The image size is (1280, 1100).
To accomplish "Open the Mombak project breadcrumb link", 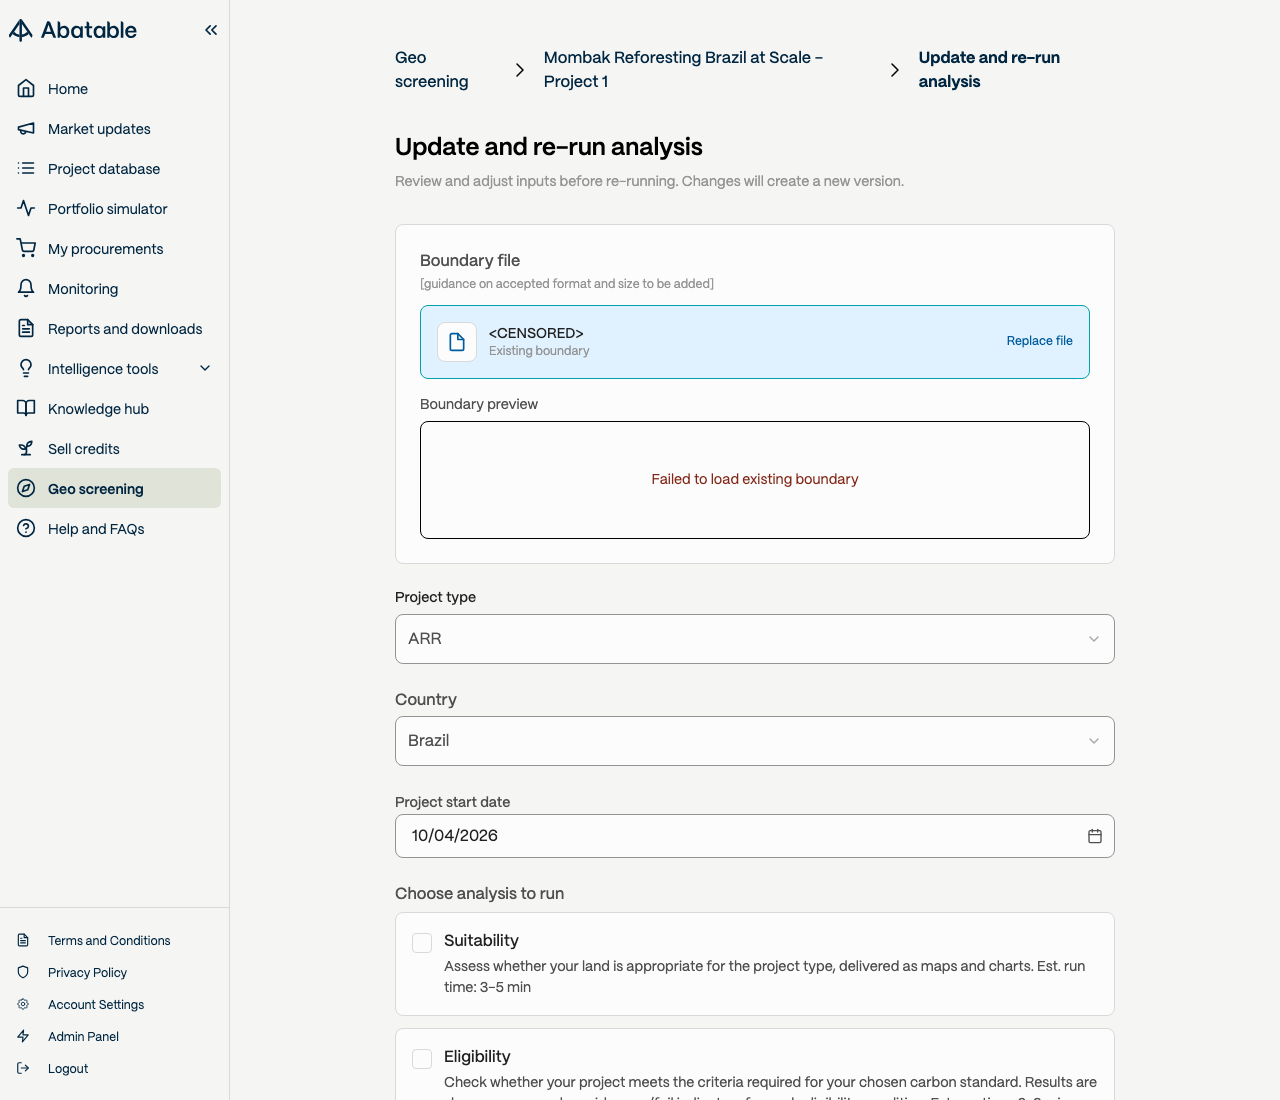I will point(683,70).
